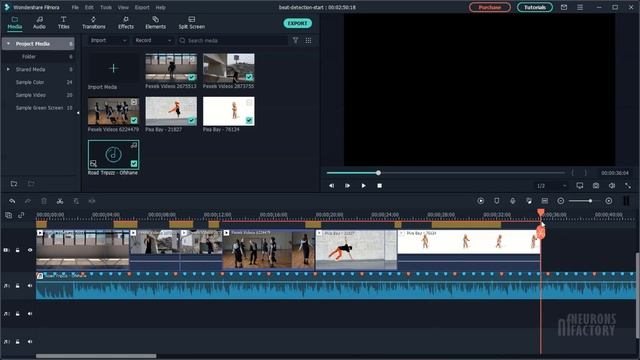
Task: Click the filter icon beside search media
Action: point(296,40)
